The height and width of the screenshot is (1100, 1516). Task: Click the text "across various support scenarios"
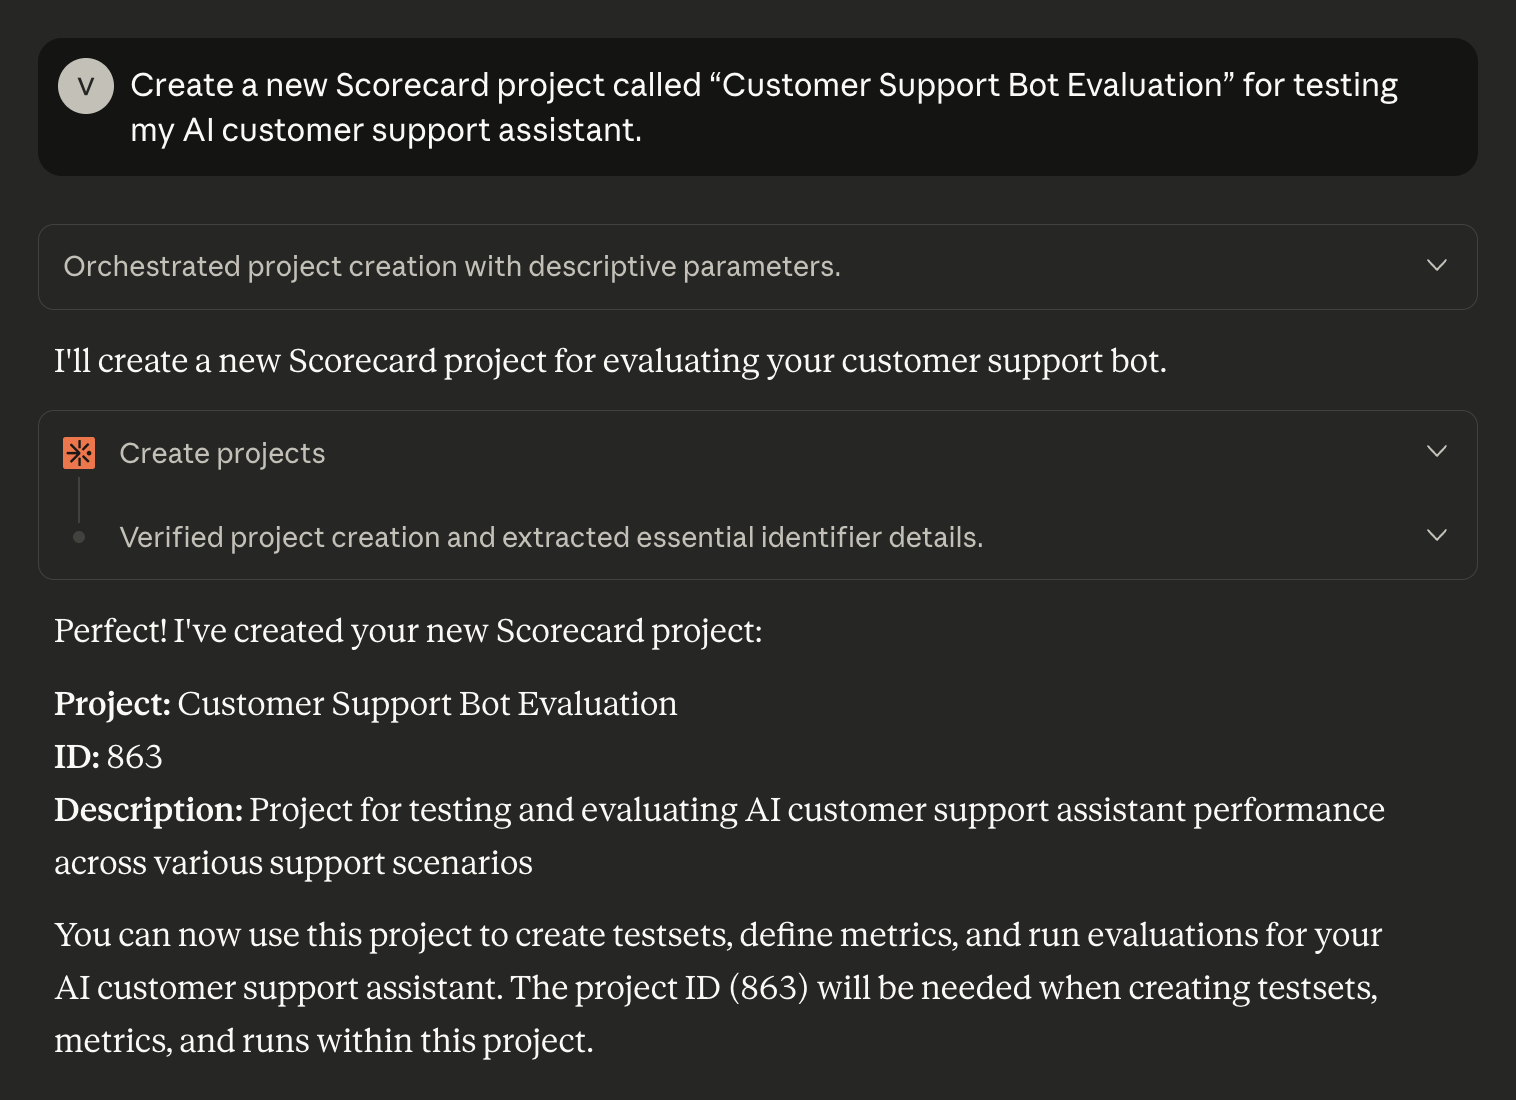click(293, 863)
